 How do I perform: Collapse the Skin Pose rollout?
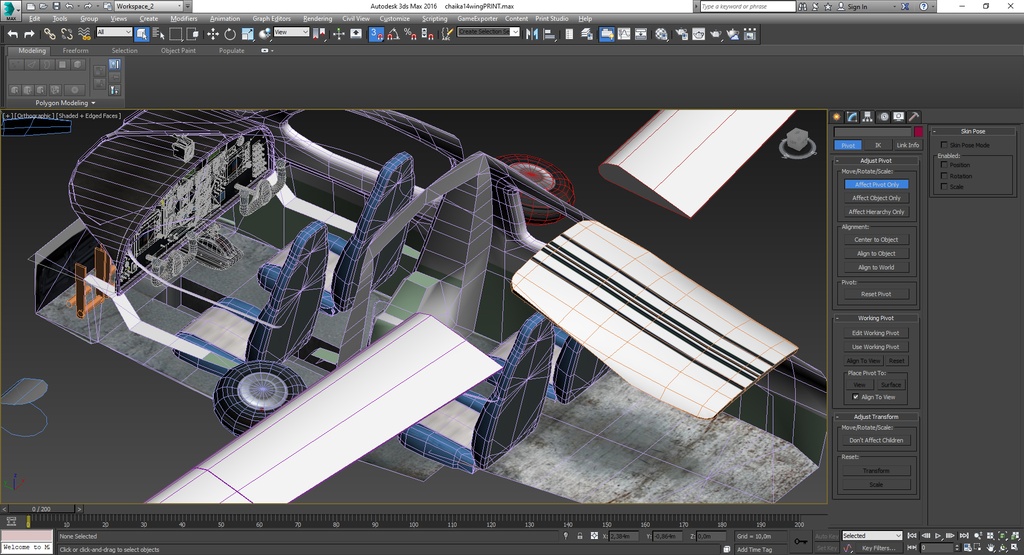973,131
